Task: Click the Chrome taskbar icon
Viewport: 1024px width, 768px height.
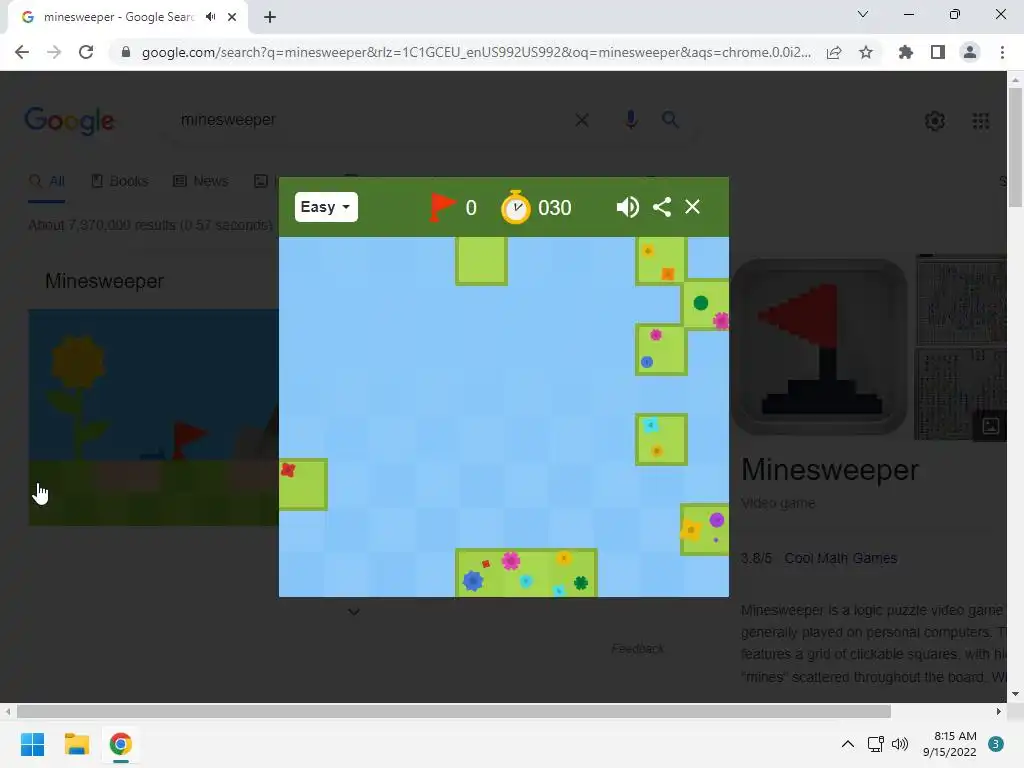Action: (120, 744)
